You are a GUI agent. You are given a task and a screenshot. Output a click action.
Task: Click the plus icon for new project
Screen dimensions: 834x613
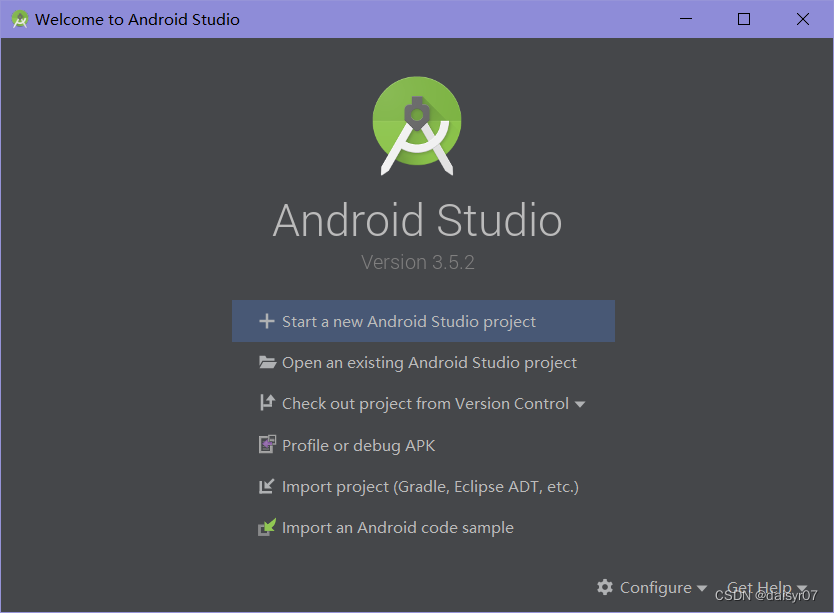click(x=266, y=321)
